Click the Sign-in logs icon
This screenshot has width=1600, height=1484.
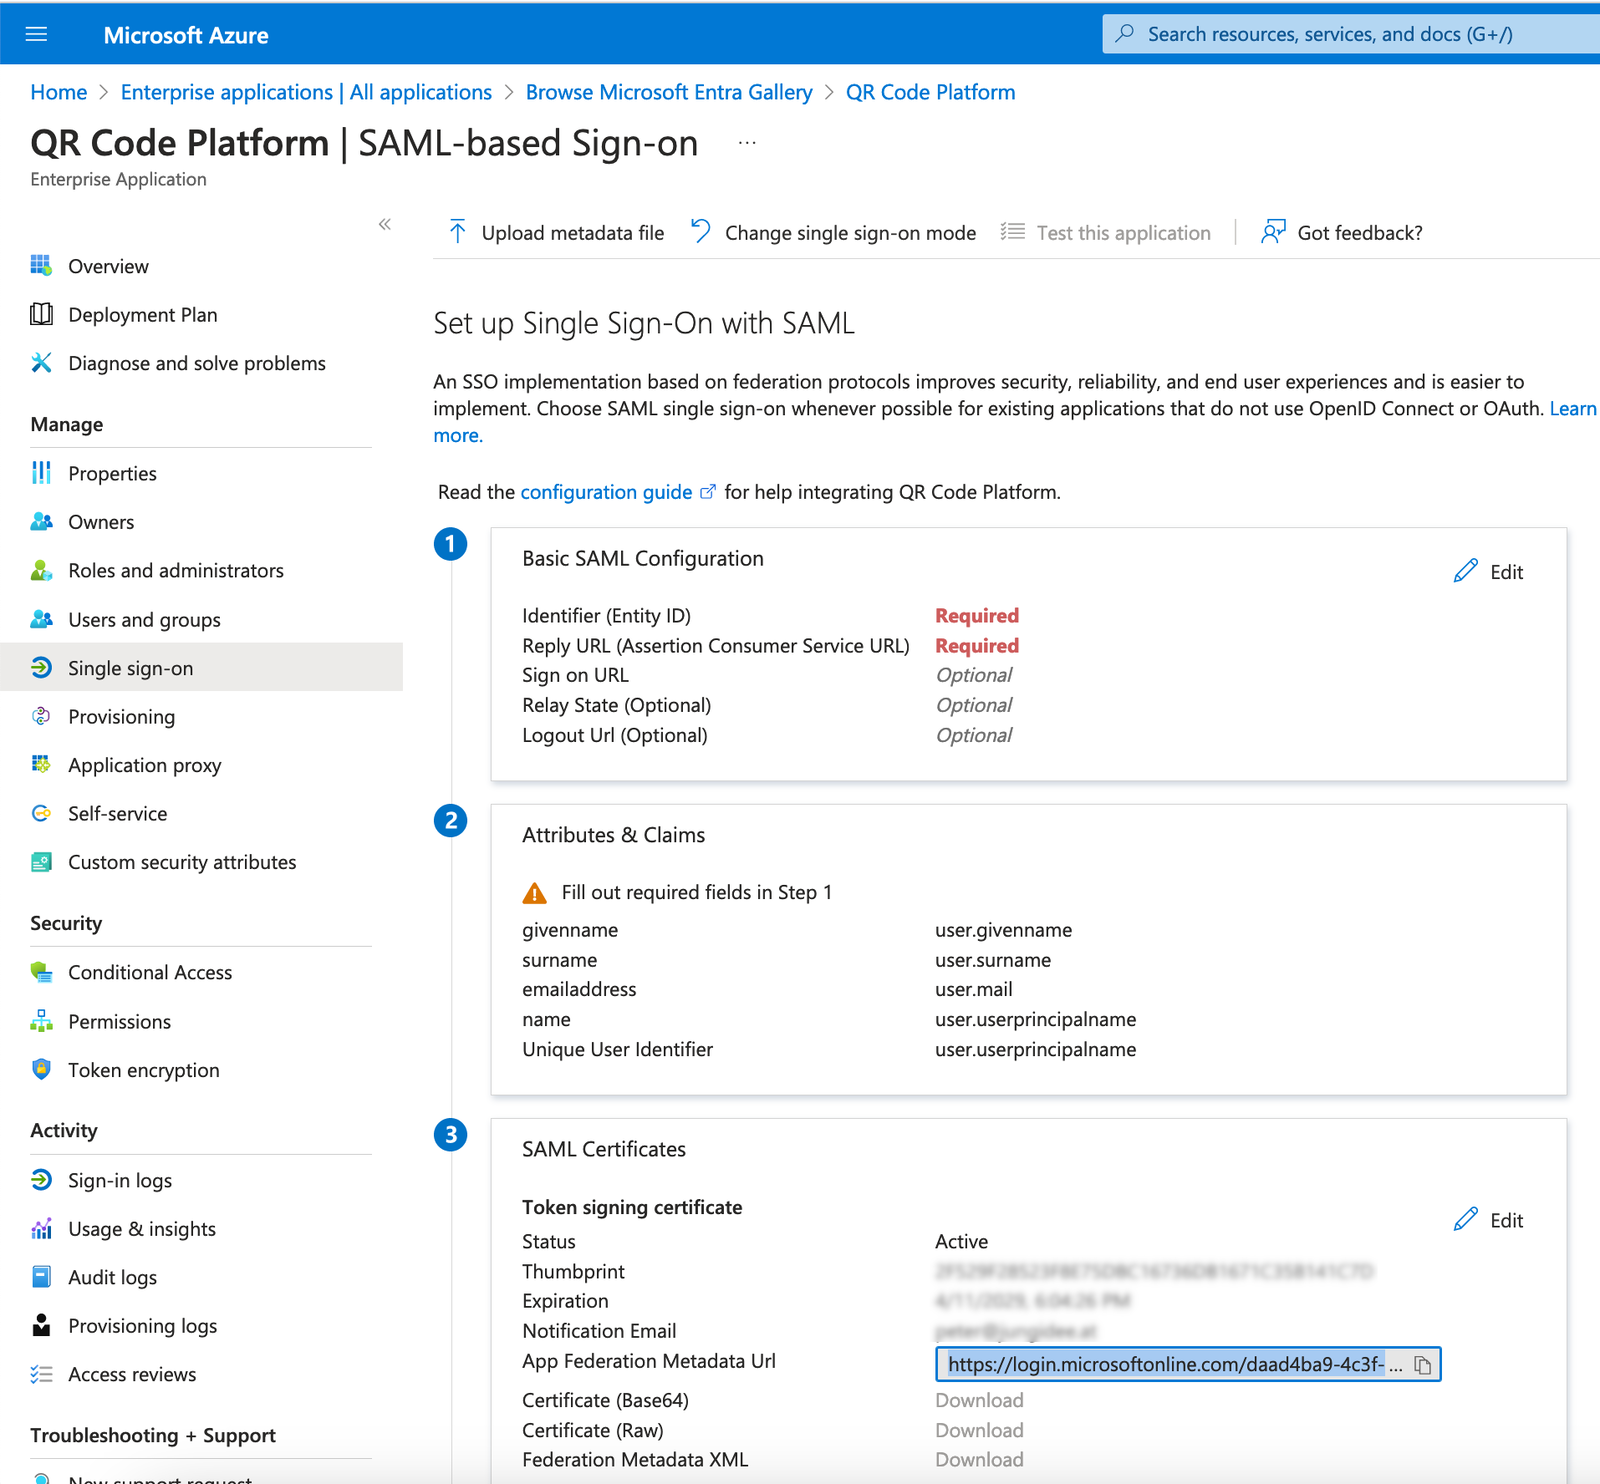click(41, 1180)
